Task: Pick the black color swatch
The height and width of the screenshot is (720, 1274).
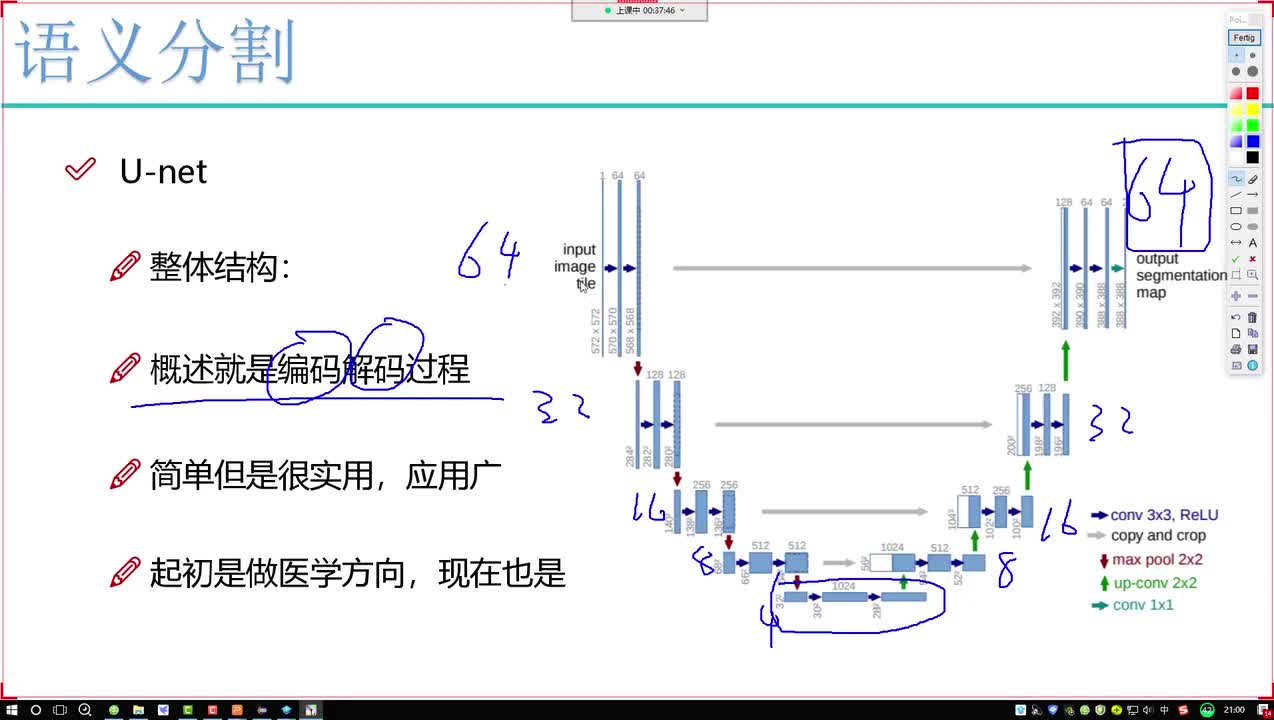Action: [x=1252, y=157]
